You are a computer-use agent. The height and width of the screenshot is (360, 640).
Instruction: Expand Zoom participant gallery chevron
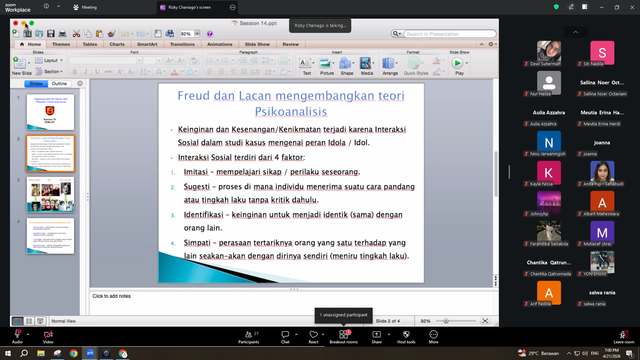point(576,32)
